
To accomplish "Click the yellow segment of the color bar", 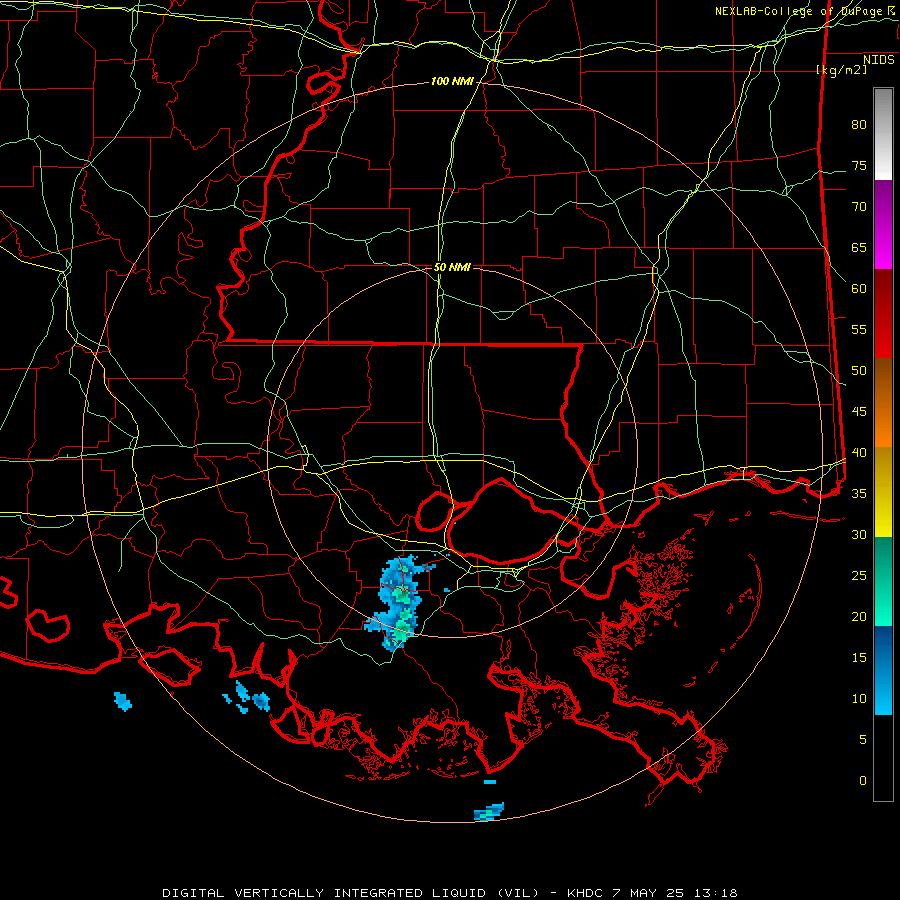I will point(883,492).
